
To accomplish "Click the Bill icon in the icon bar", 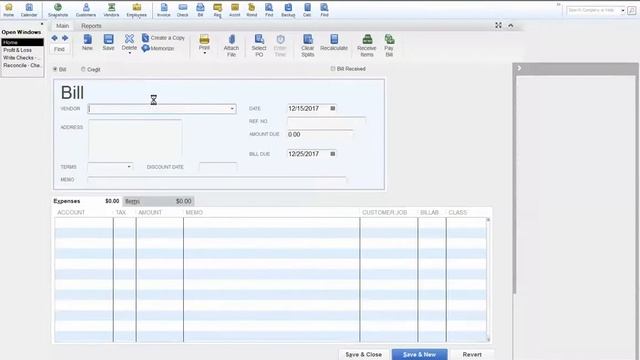I will point(200,10).
